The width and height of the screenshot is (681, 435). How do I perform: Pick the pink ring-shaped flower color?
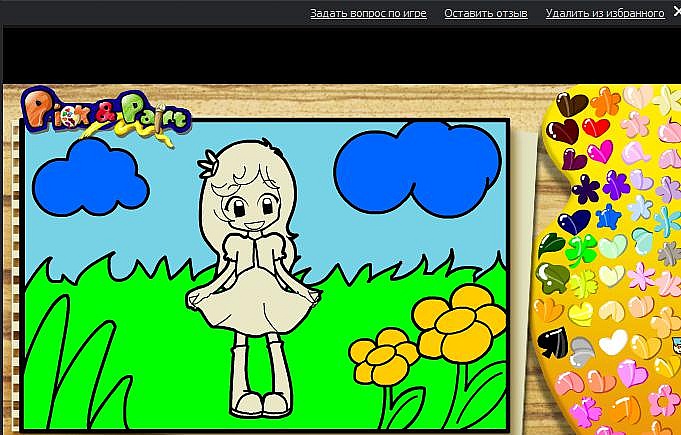[664, 400]
